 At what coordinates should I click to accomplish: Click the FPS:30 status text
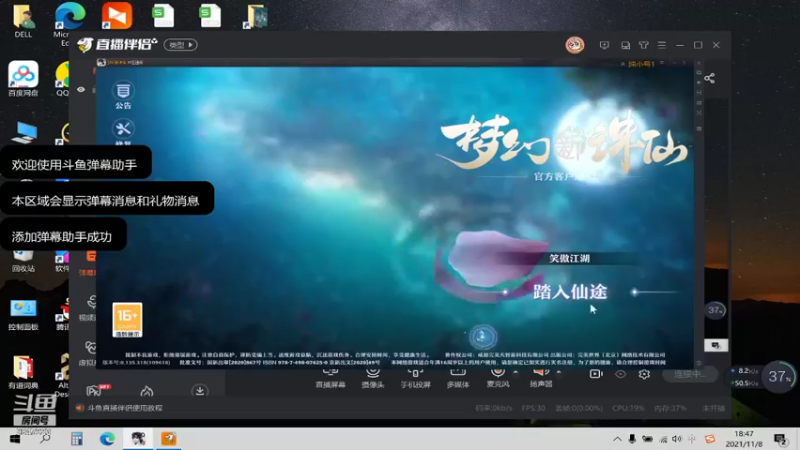click(x=534, y=408)
